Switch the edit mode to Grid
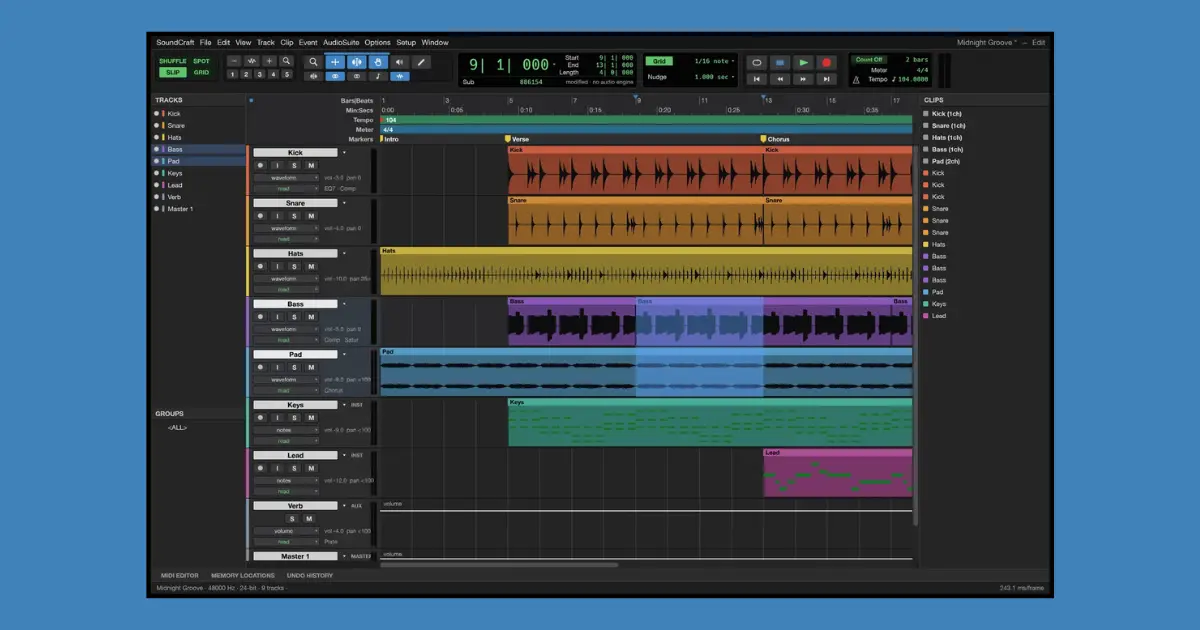 [201, 72]
